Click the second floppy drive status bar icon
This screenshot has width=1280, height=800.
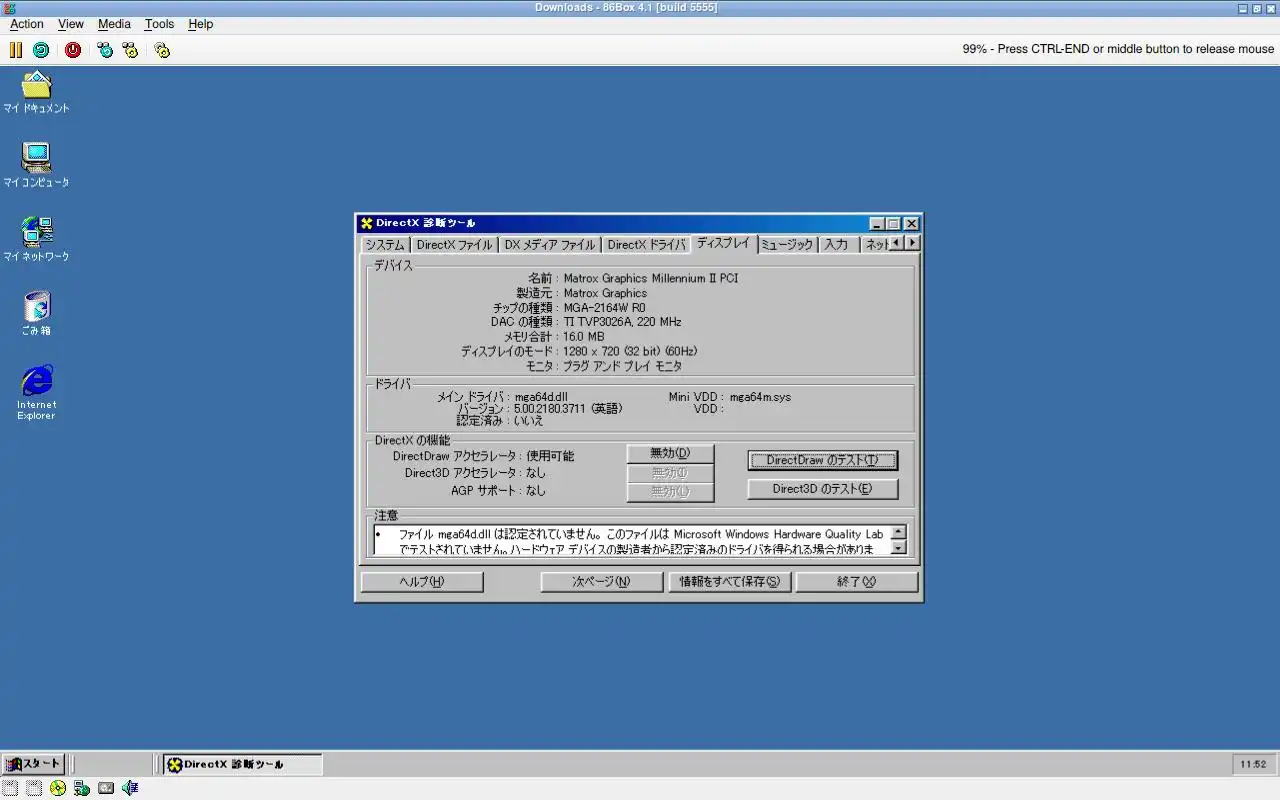pyautogui.click(x=34, y=788)
